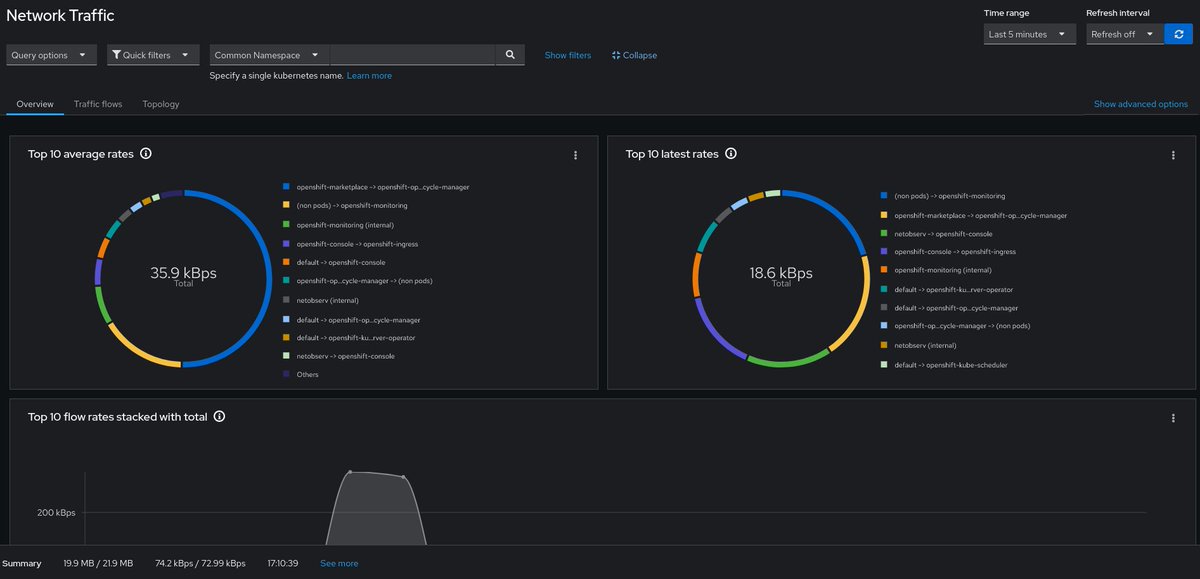Screen dimensions: 1200x579
Task: Open the Query options dropdown
Action: coord(52,55)
